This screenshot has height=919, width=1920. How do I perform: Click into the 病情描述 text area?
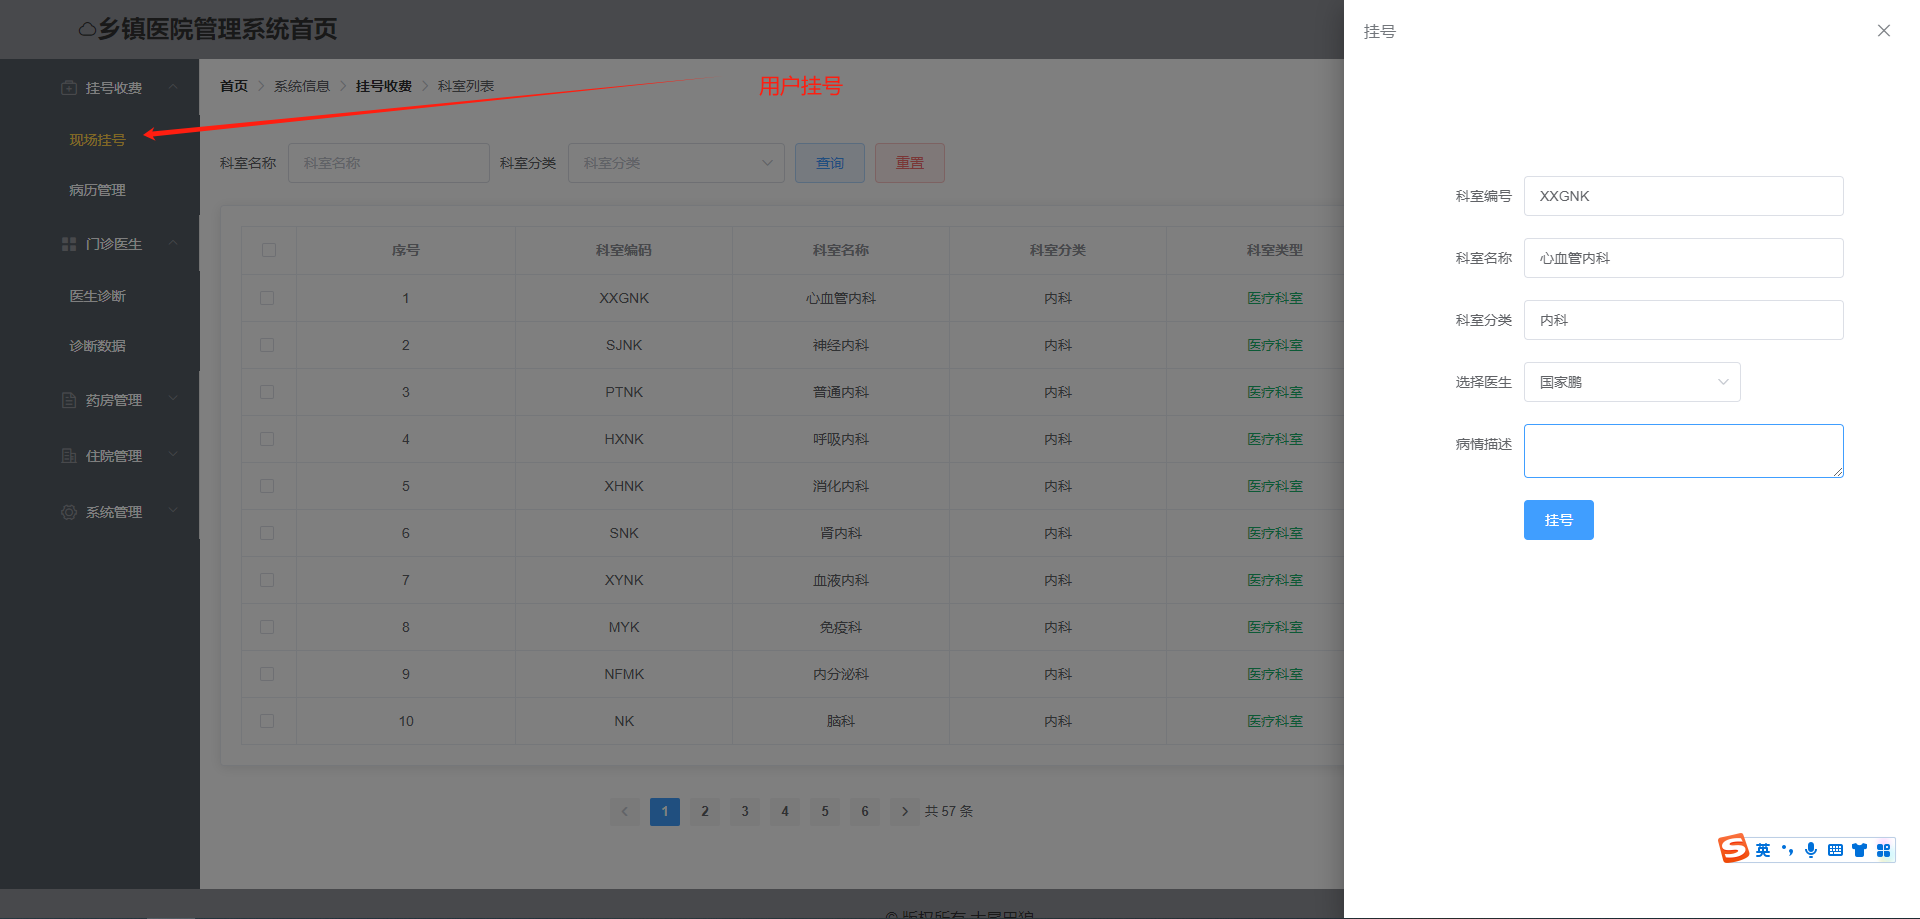click(1682, 451)
